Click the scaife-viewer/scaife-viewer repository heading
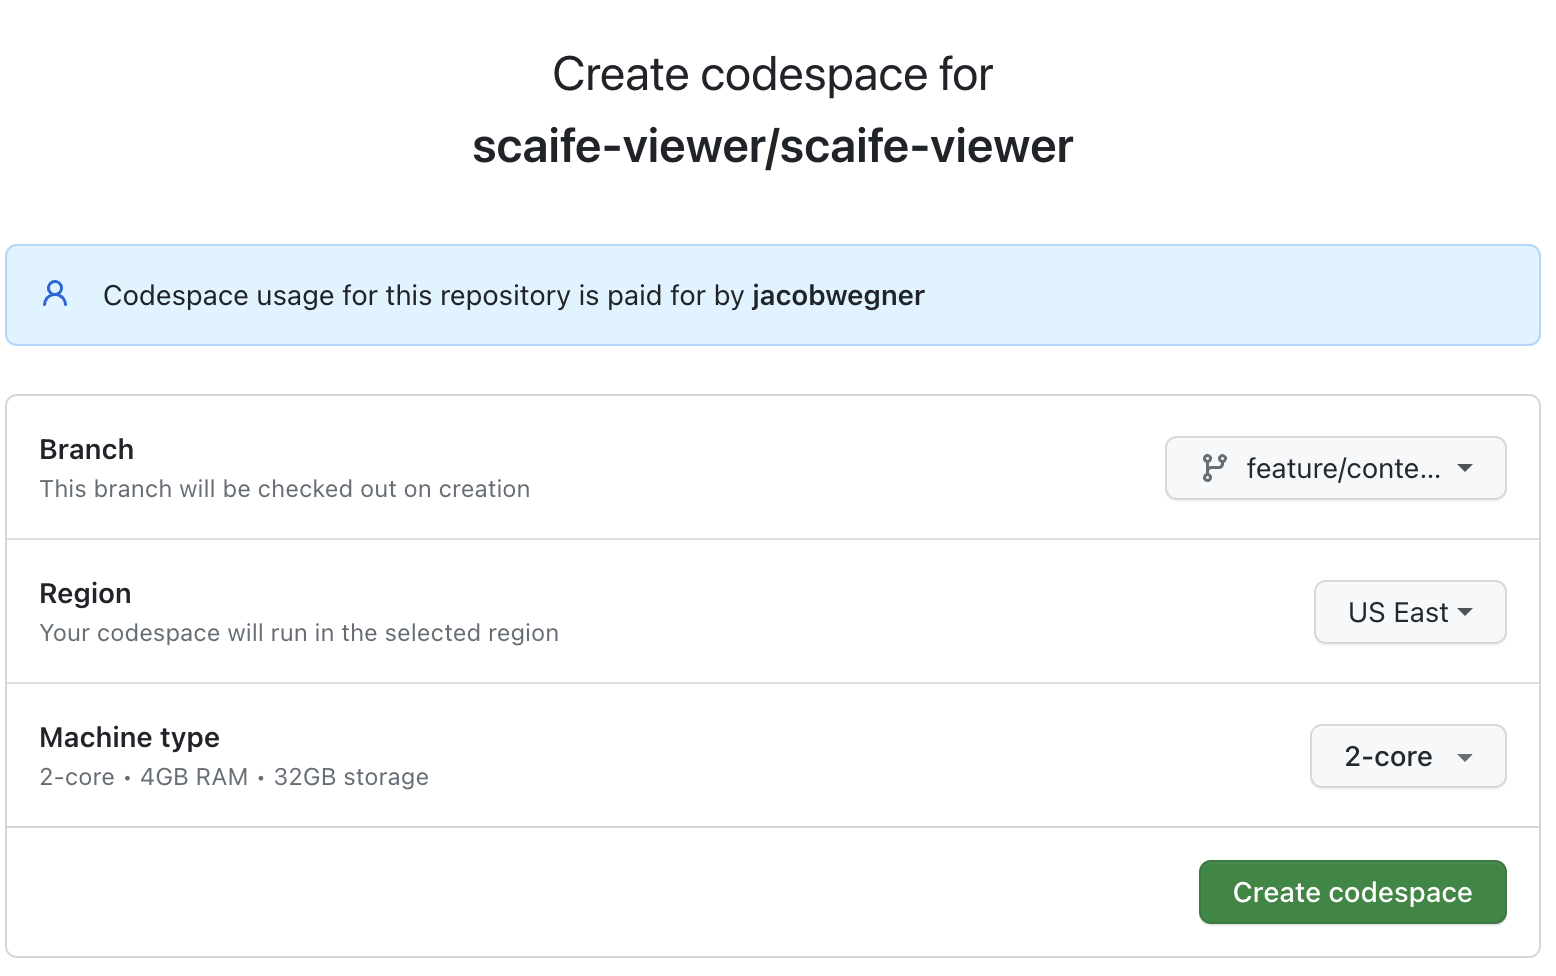This screenshot has height=976, width=1556. (772, 147)
